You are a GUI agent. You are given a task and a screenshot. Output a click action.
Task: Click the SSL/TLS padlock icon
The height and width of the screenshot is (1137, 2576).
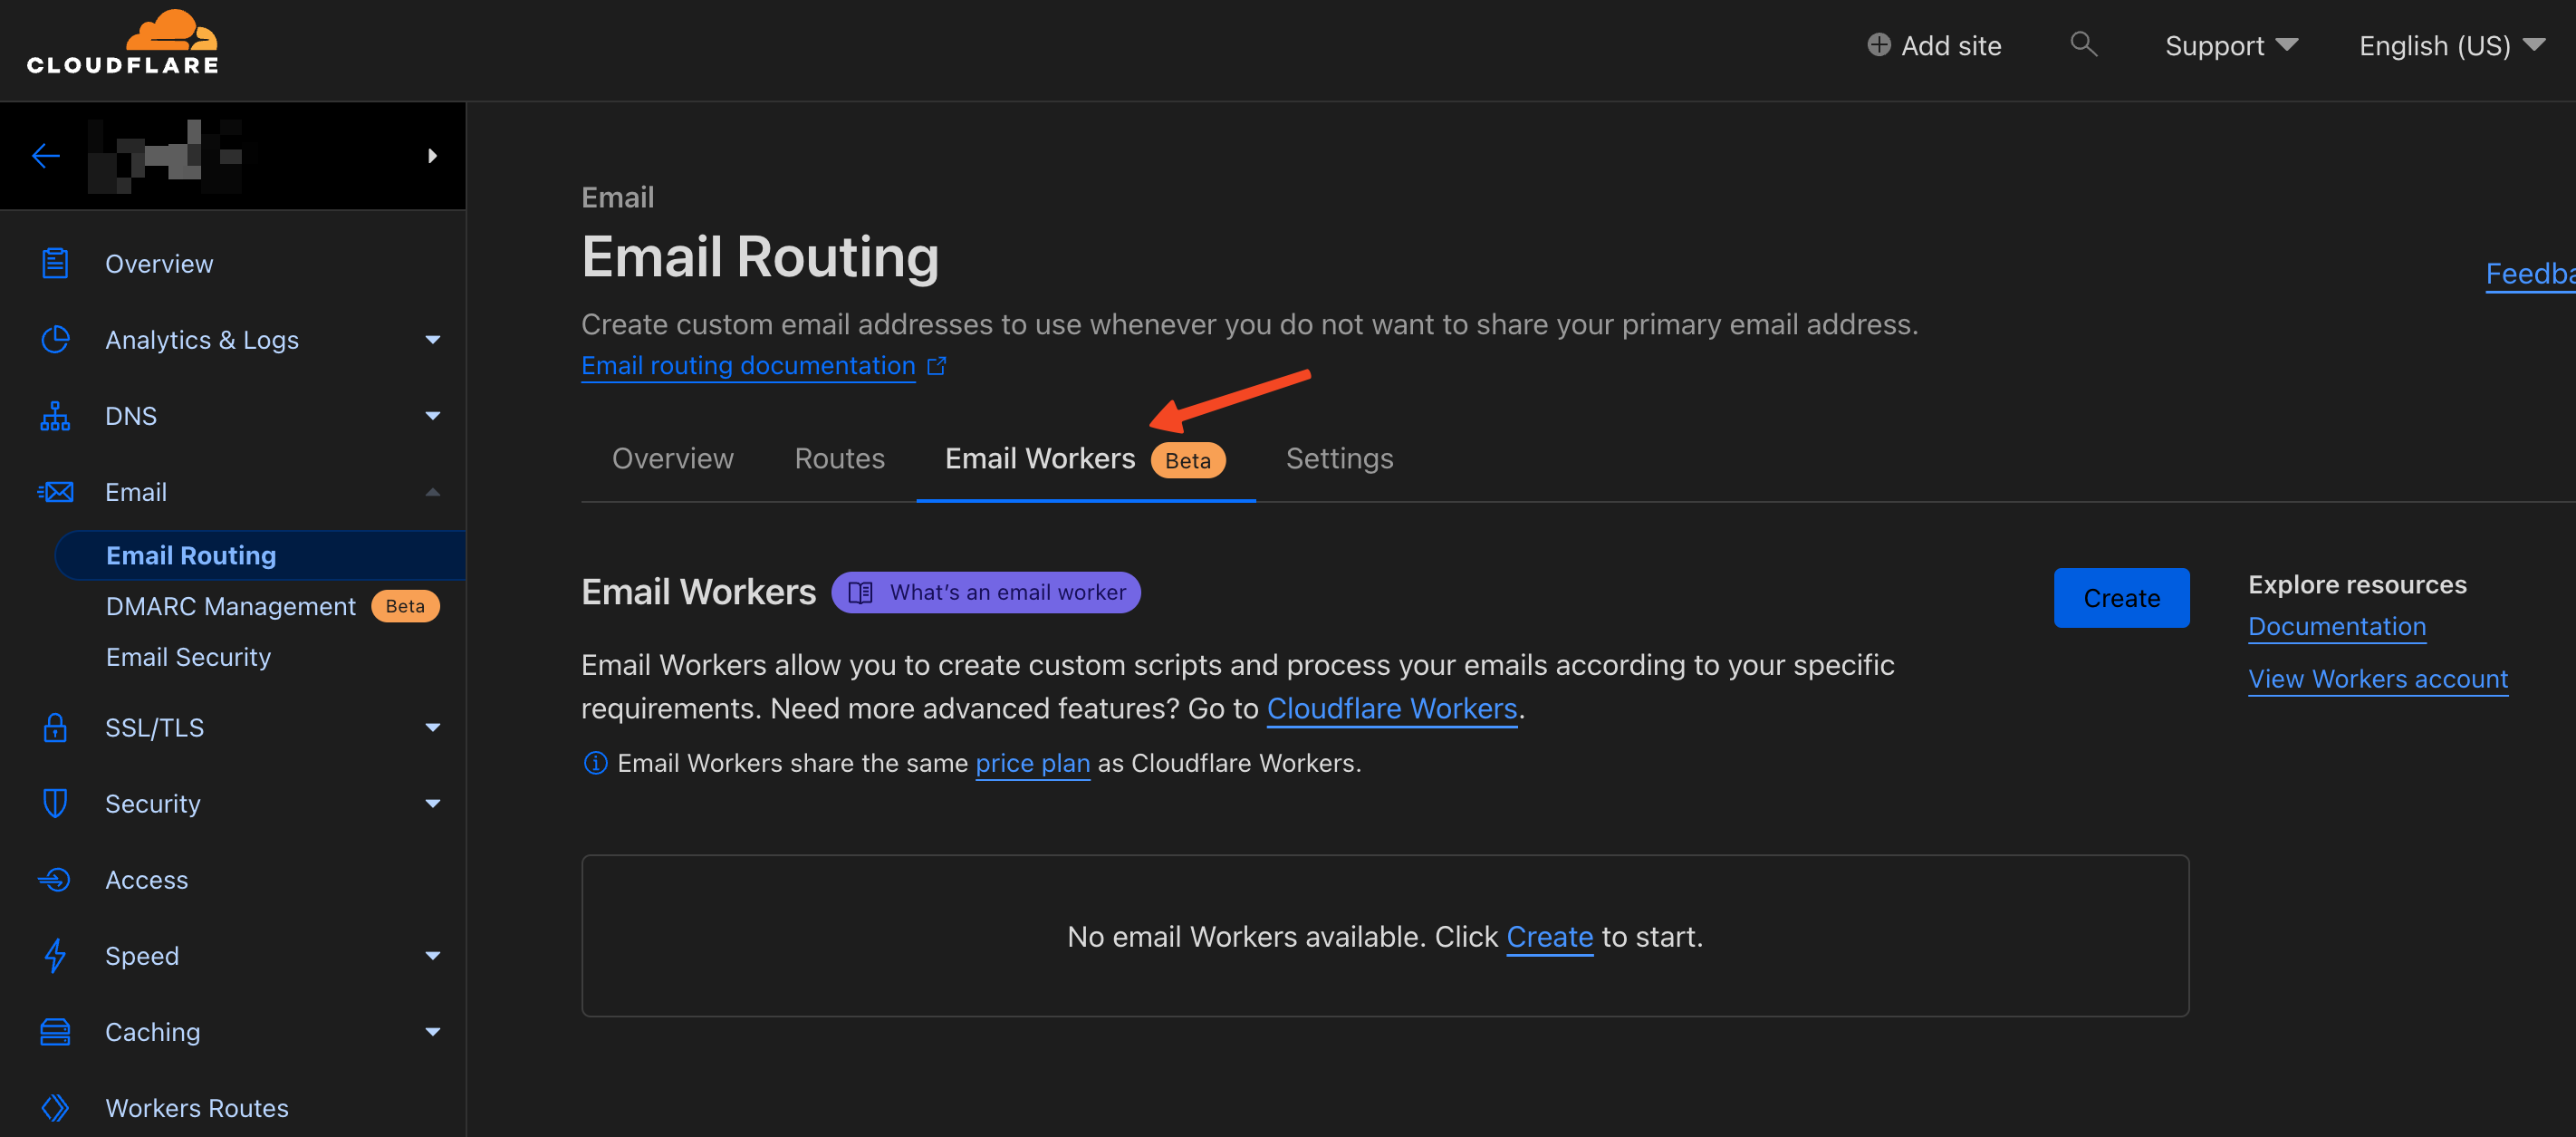55,727
